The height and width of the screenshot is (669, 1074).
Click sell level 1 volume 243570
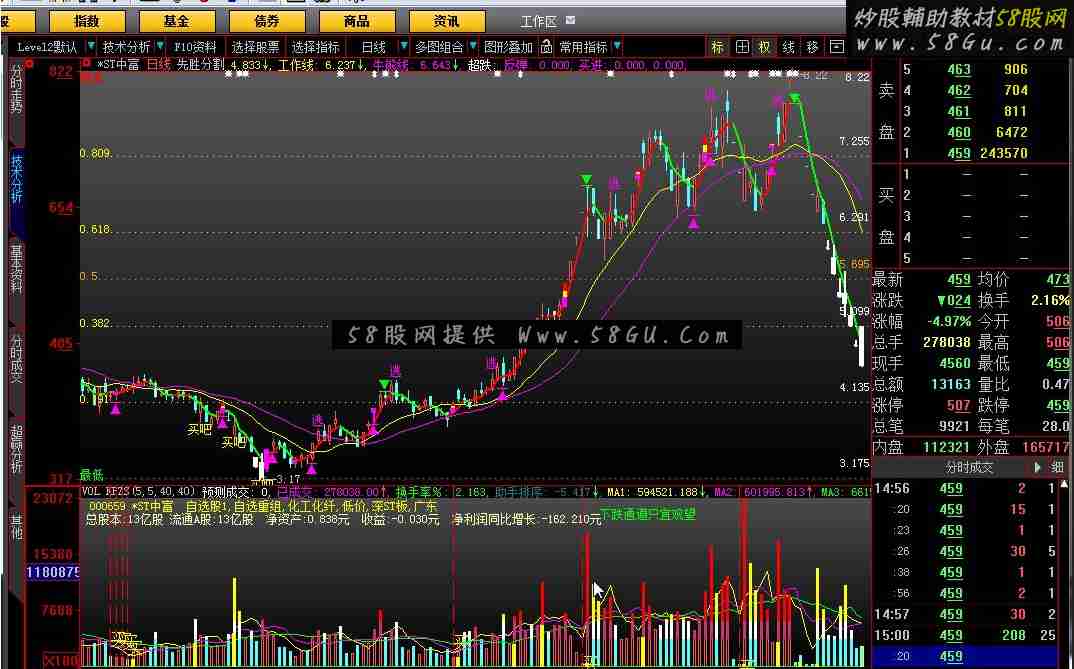(1003, 153)
